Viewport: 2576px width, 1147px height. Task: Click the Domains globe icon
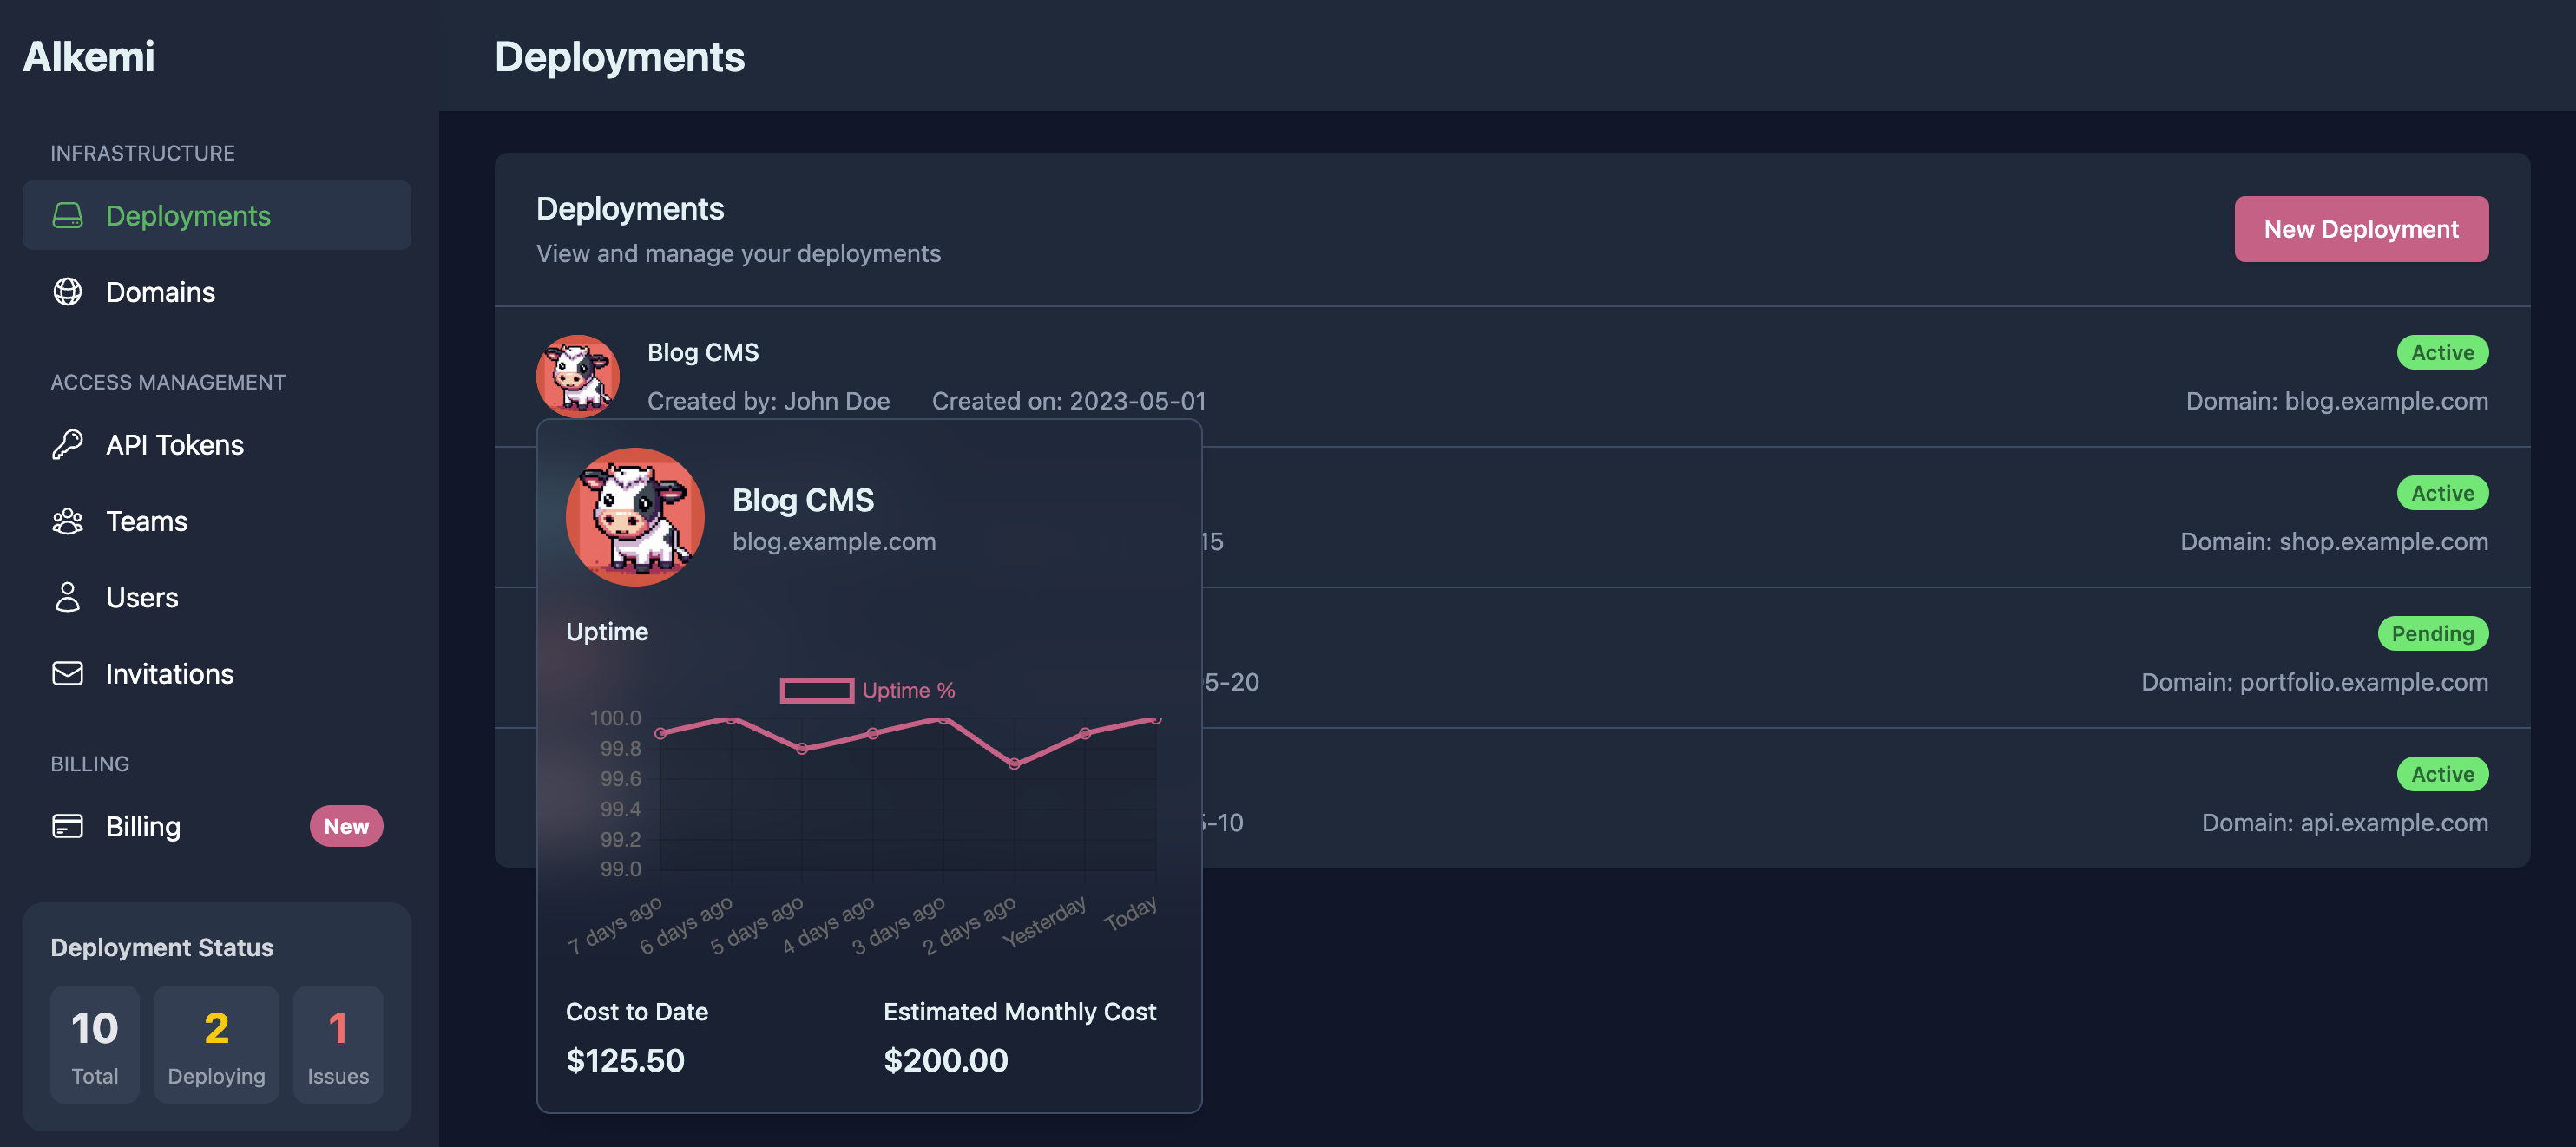point(67,292)
